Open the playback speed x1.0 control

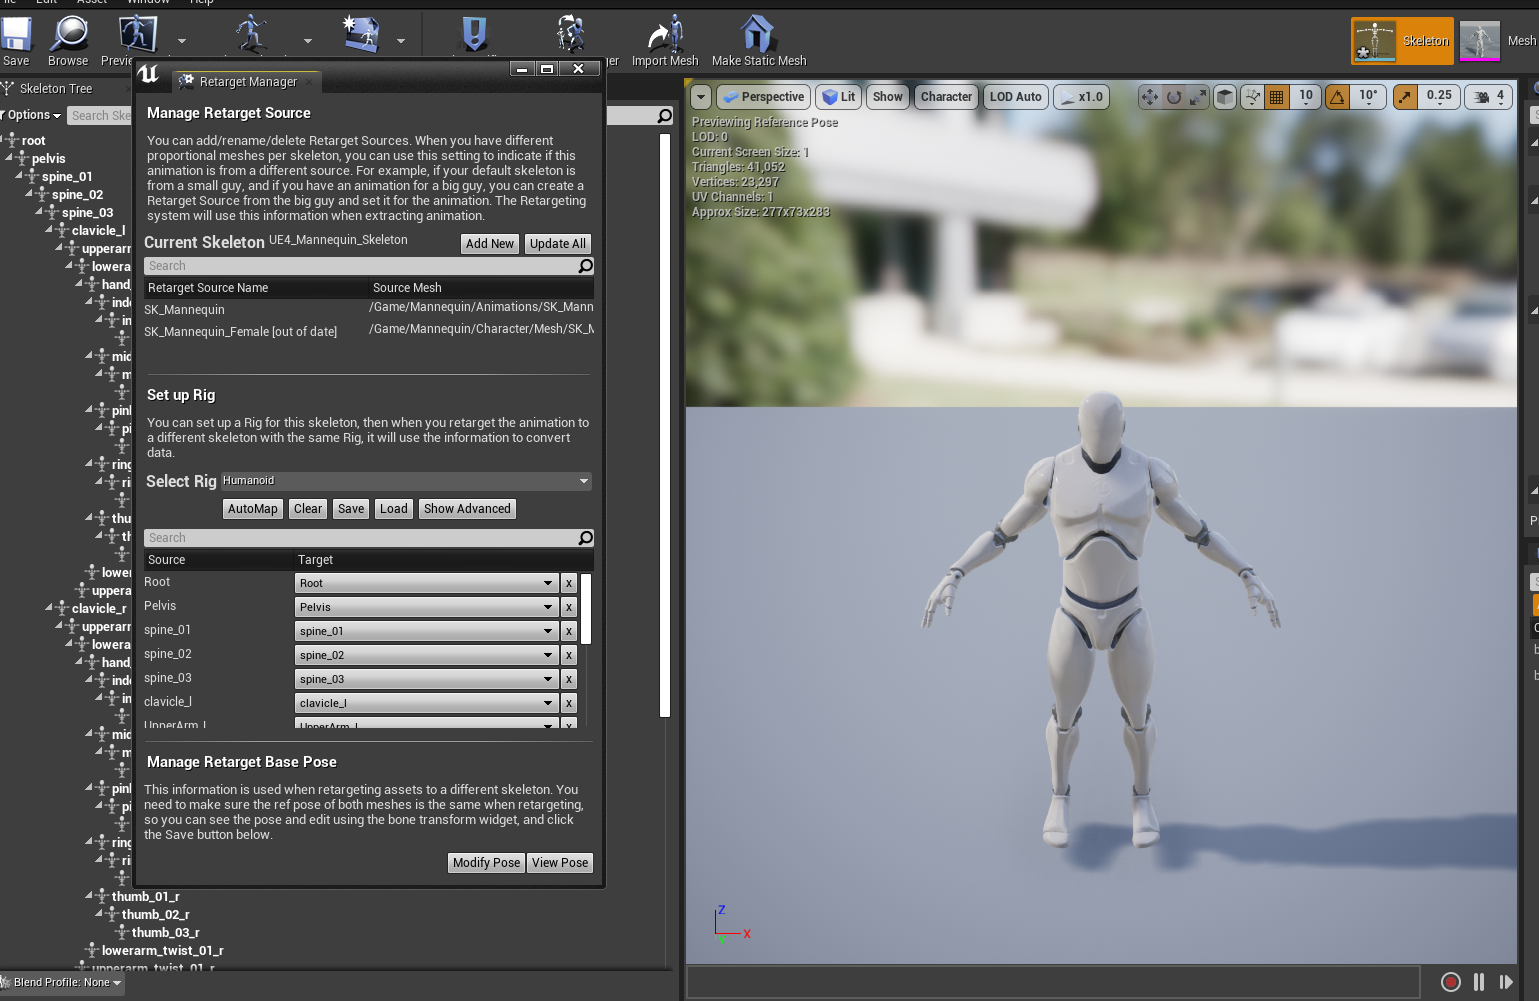(x=1081, y=97)
